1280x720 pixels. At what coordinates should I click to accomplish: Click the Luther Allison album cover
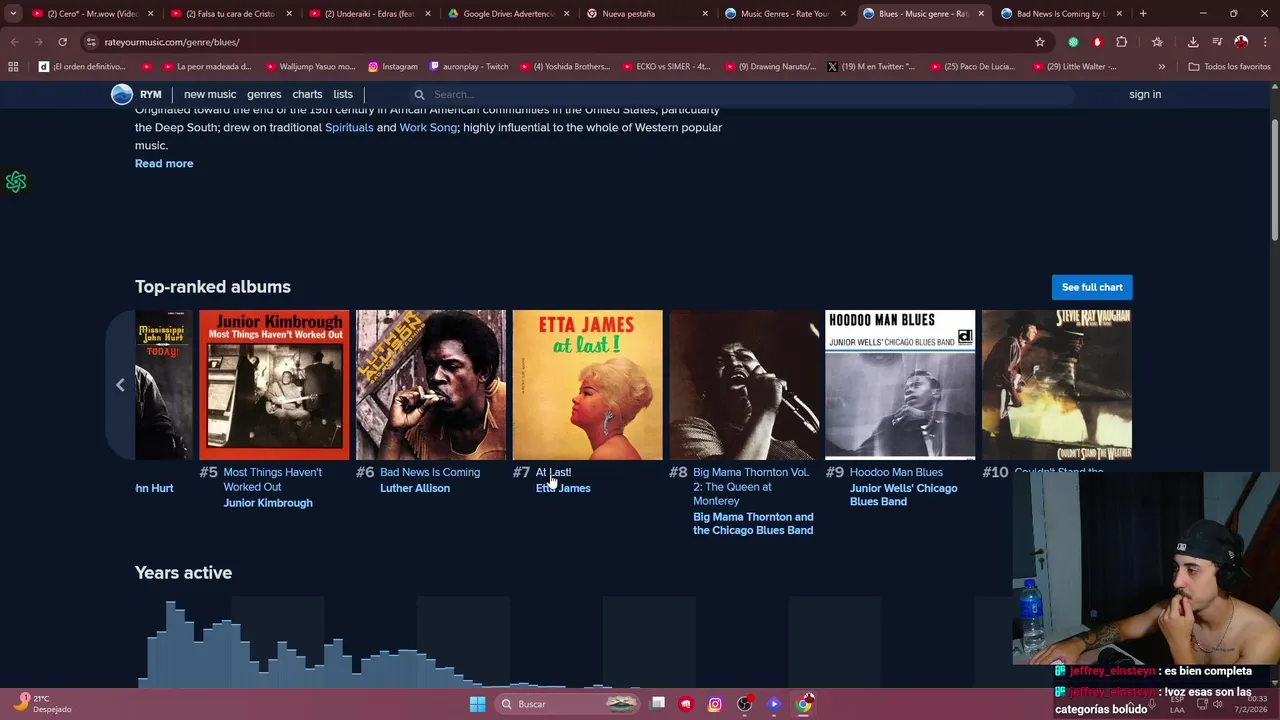tap(431, 385)
